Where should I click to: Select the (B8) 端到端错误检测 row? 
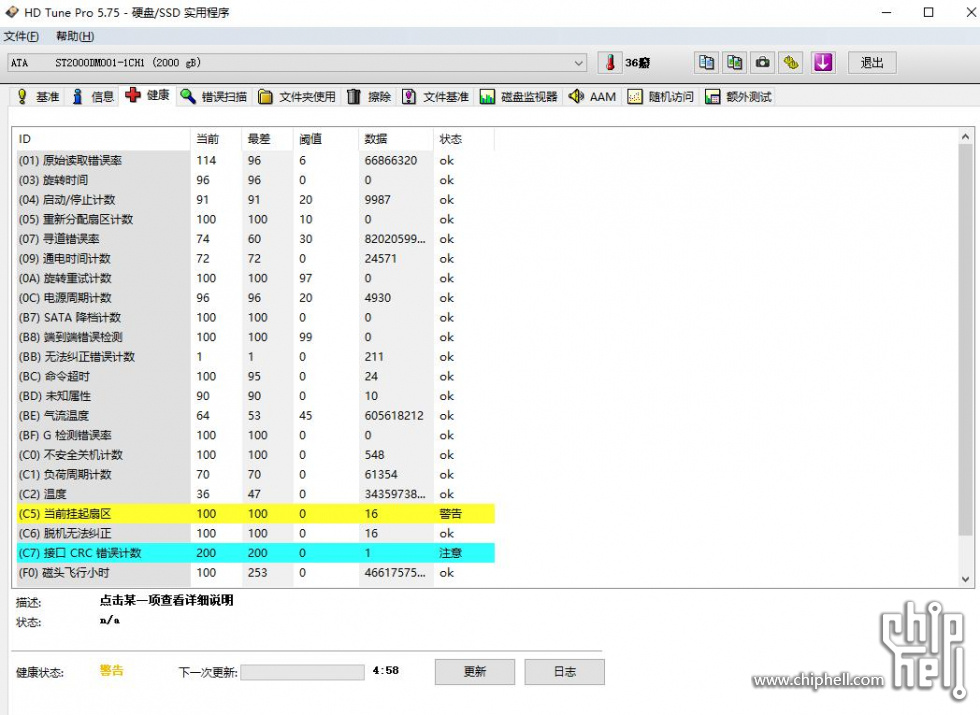[254, 337]
